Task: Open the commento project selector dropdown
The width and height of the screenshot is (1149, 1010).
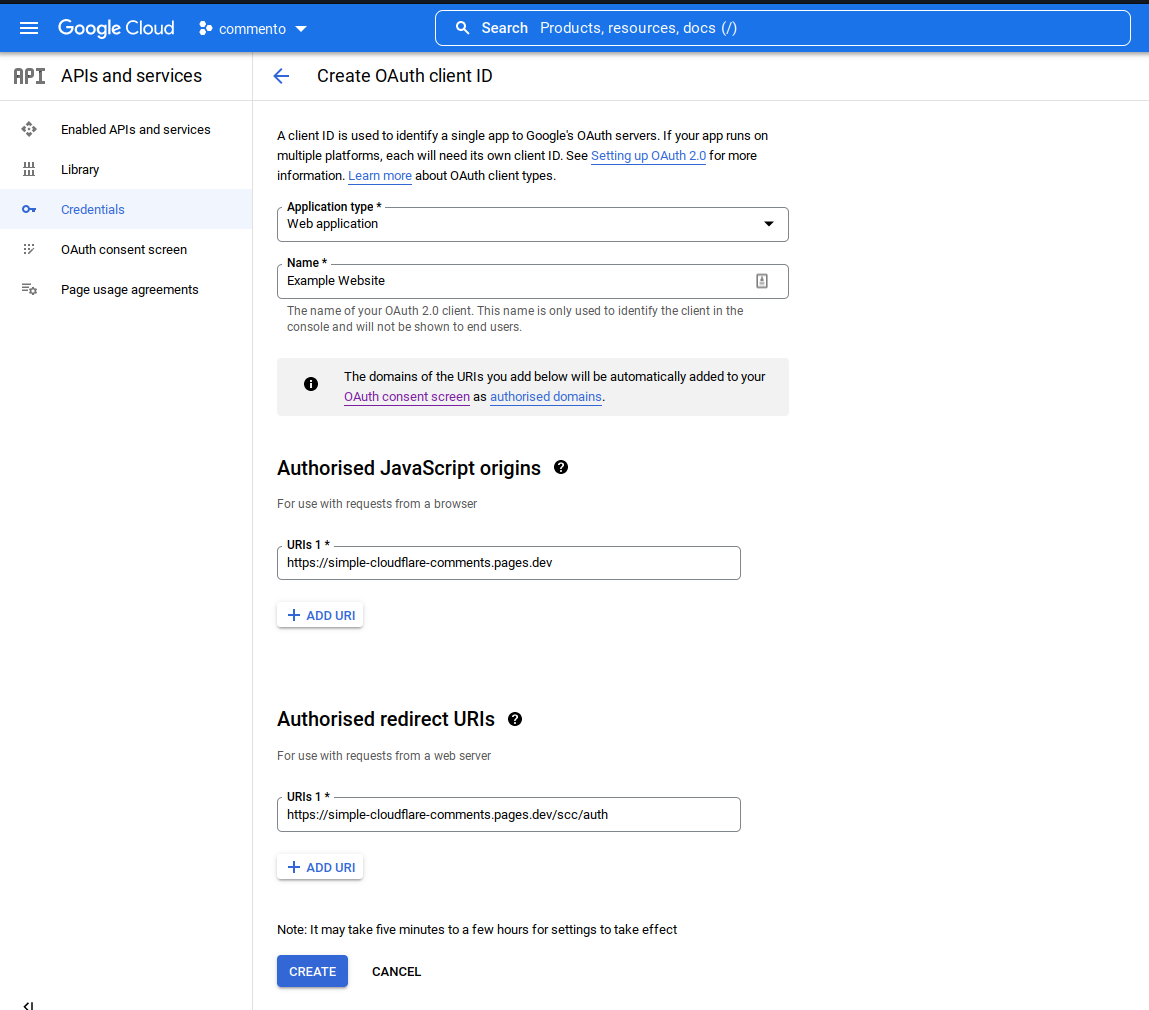Action: coord(251,28)
